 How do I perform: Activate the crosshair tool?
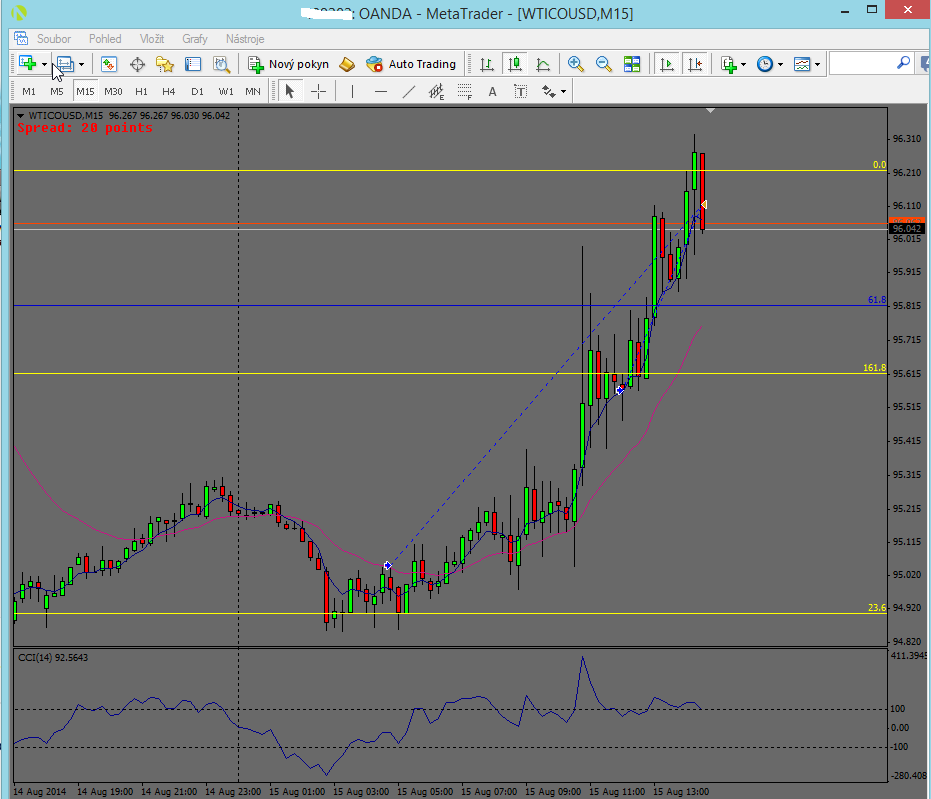(x=318, y=91)
